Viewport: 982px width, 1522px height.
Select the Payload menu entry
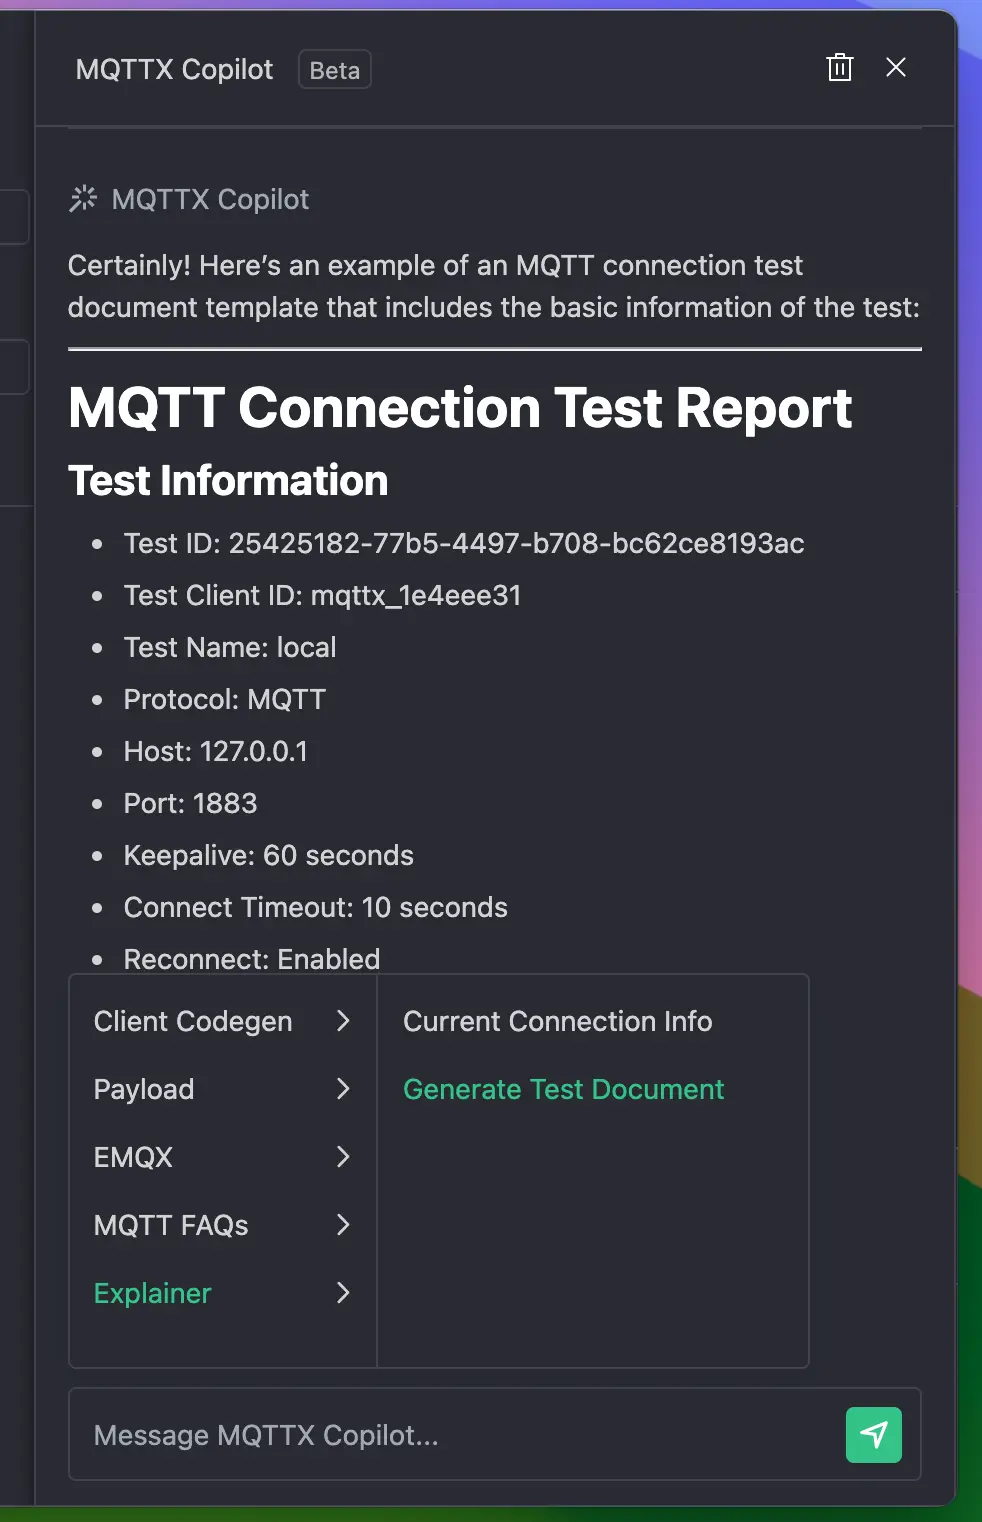tap(143, 1089)
